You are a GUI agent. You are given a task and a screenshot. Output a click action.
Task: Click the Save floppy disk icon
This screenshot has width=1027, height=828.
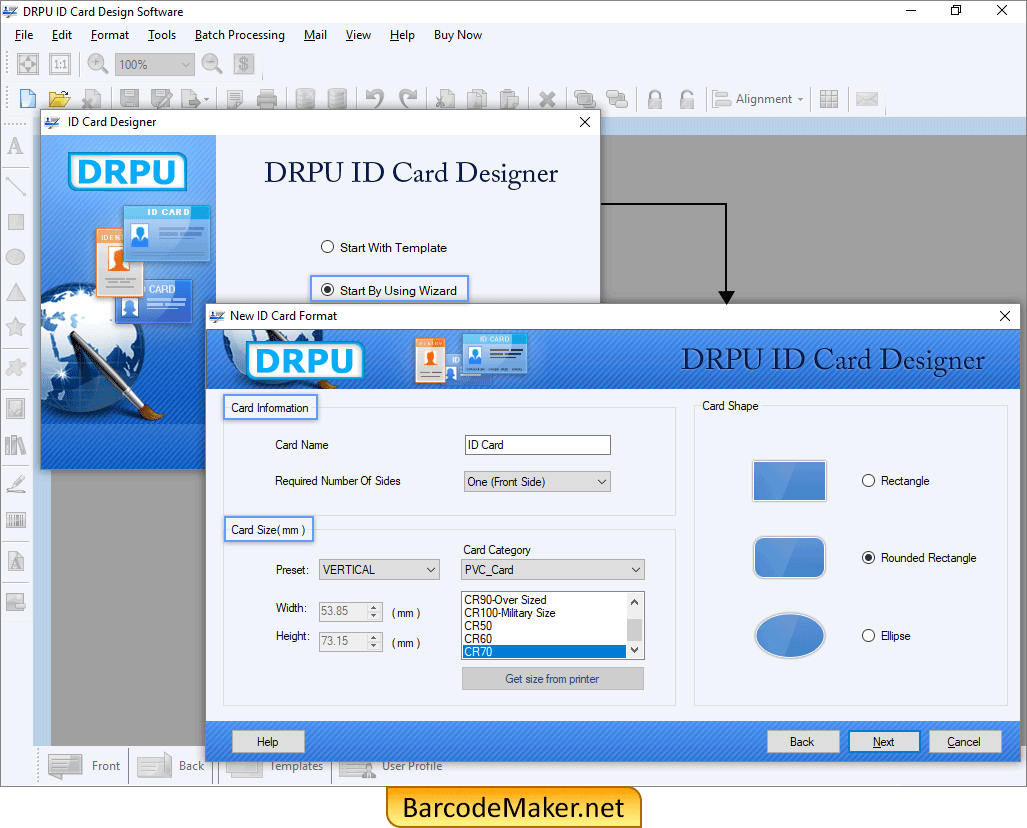[129, 99]
